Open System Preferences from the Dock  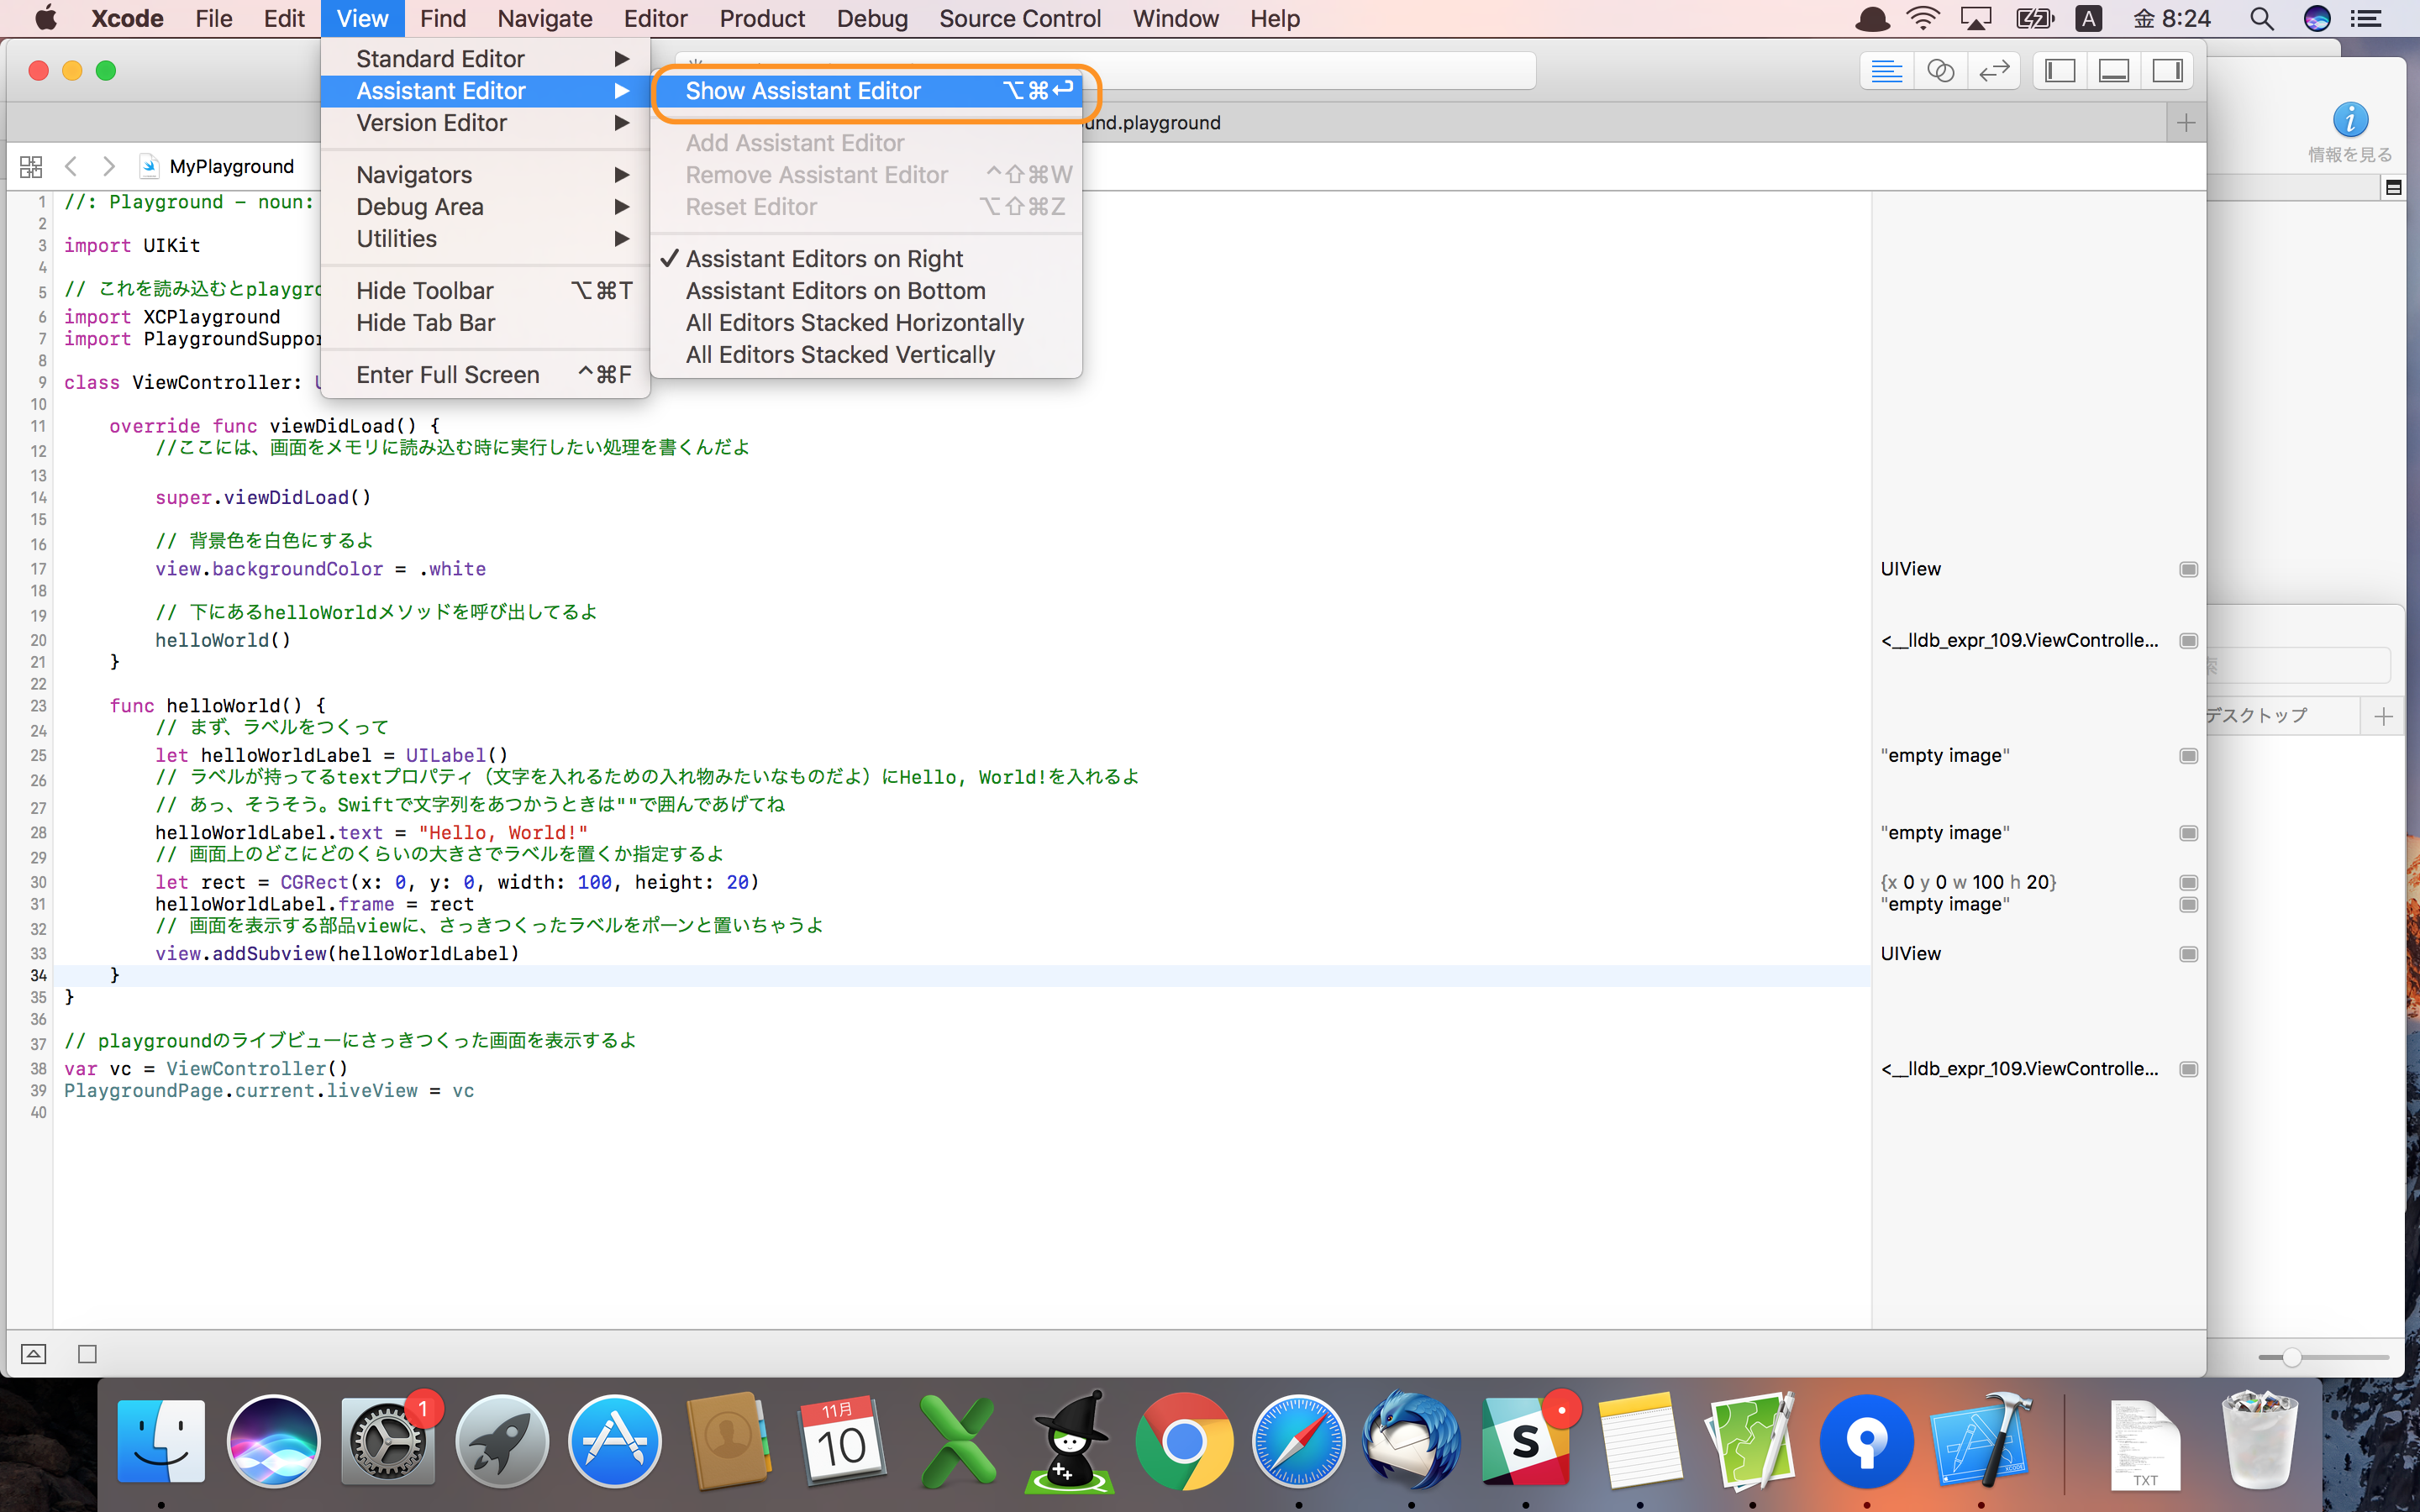[388, 1441]
